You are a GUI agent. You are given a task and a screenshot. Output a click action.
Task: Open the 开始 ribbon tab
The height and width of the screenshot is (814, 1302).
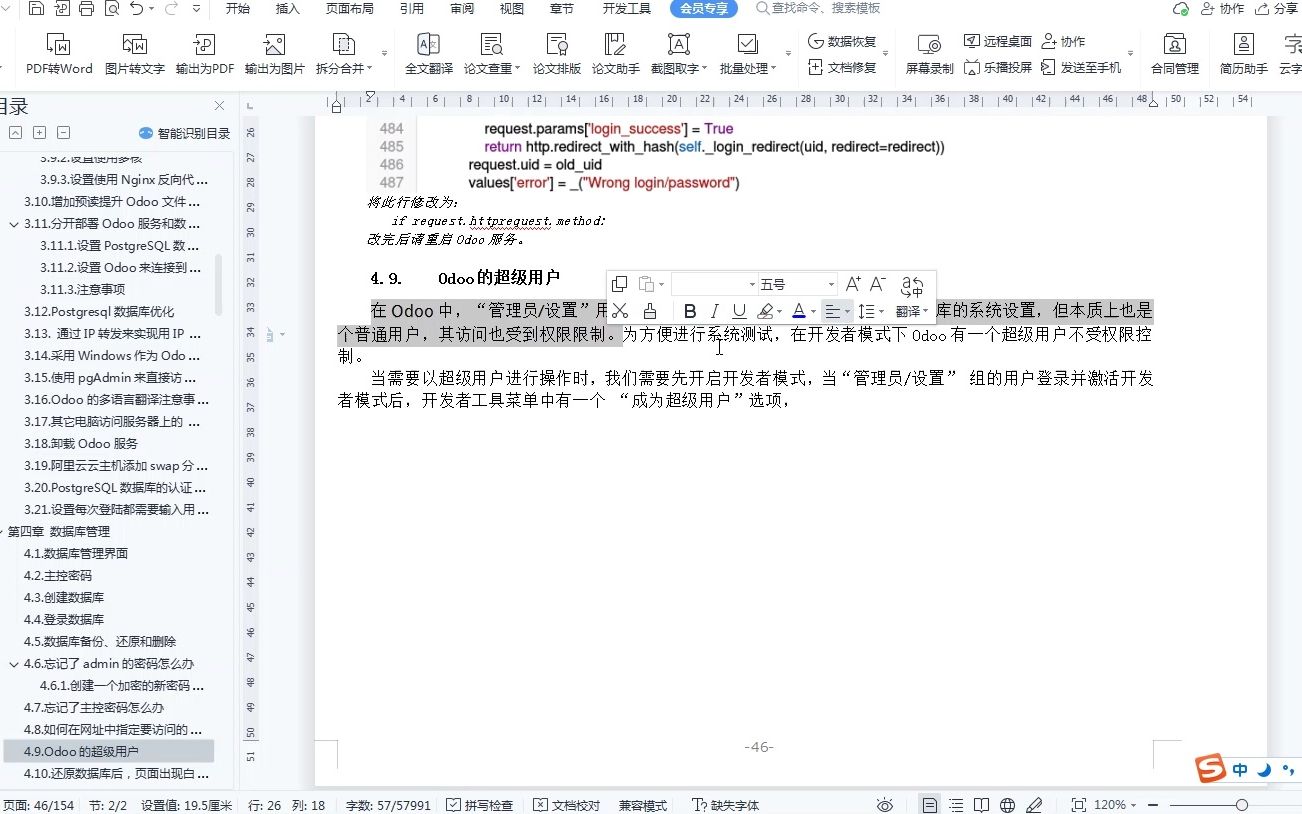coord(238,9)
